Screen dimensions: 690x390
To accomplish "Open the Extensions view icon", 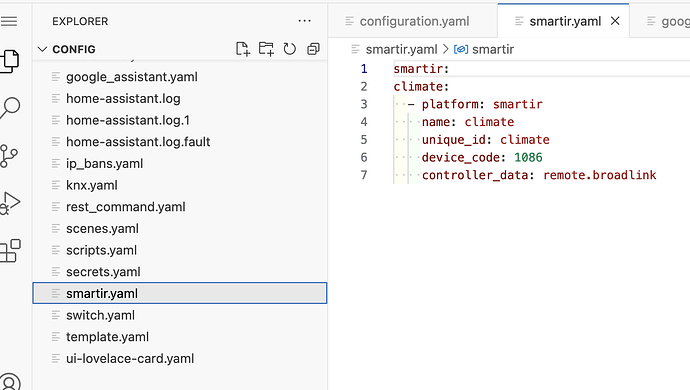I will coord(10,251).
